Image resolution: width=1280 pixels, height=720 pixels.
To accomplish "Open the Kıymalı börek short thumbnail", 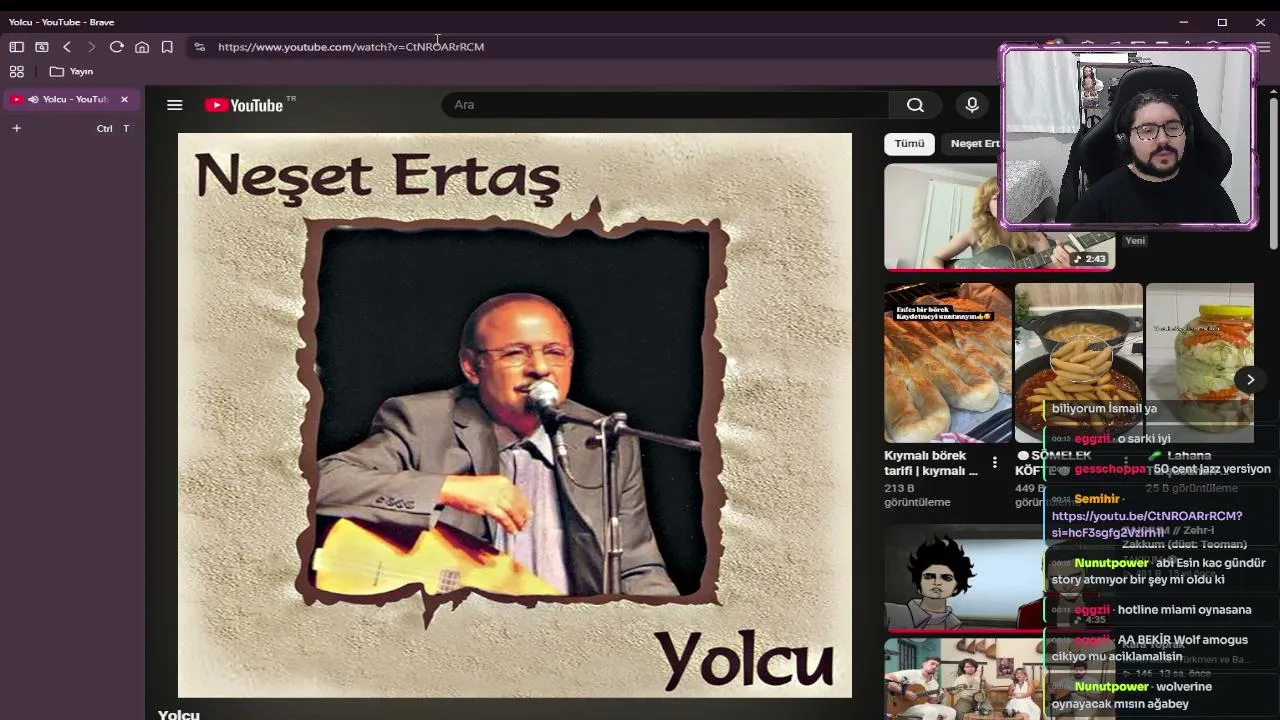I will [x=947, y=362].
